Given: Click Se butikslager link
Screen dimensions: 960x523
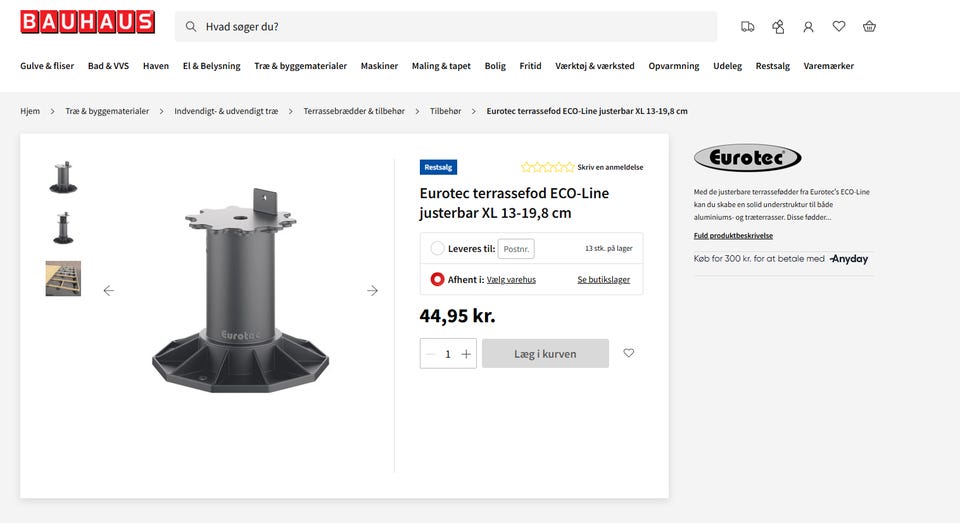Looking at the screenshot, I should 604,280.
